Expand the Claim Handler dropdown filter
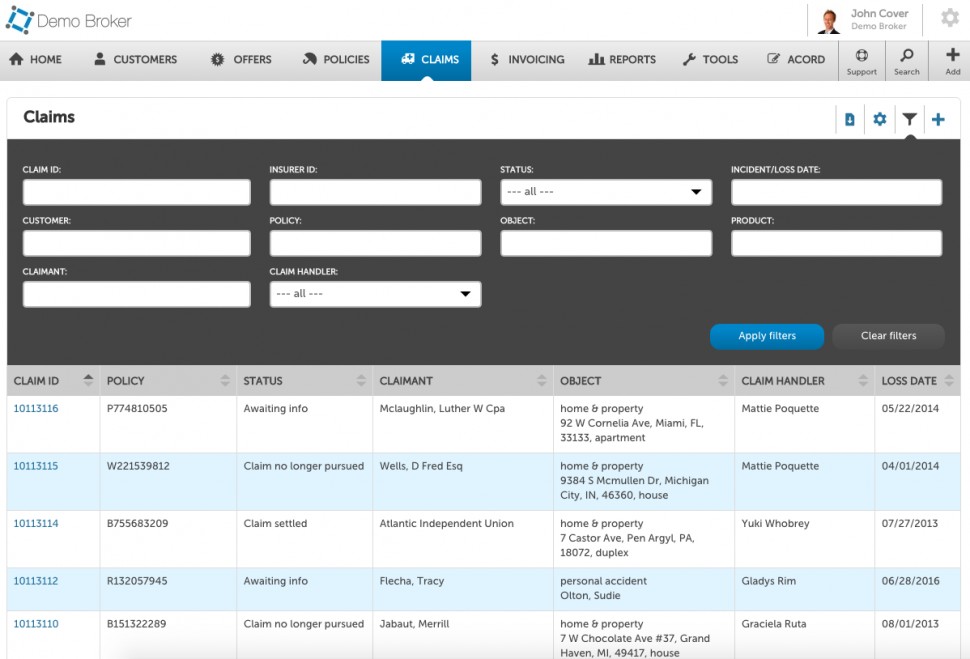 pos(375,294)
